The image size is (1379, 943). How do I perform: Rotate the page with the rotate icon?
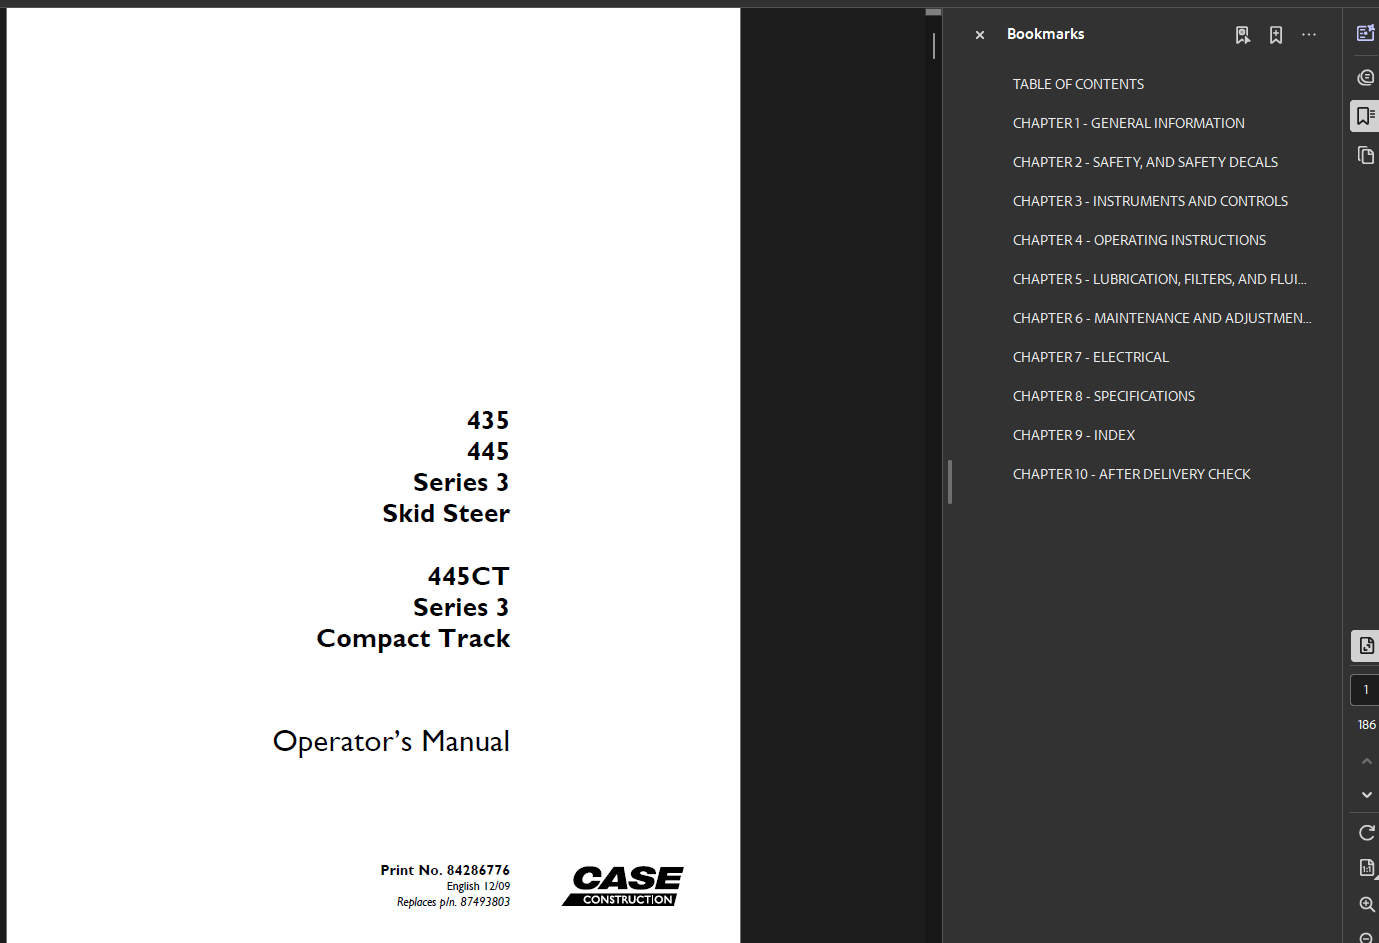(1366, 833)
